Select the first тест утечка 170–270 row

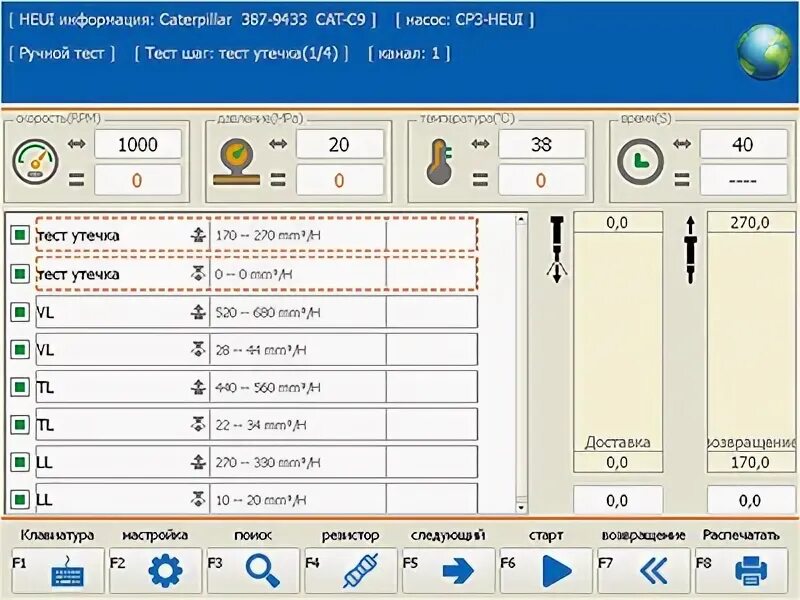(x=257, y=235)
